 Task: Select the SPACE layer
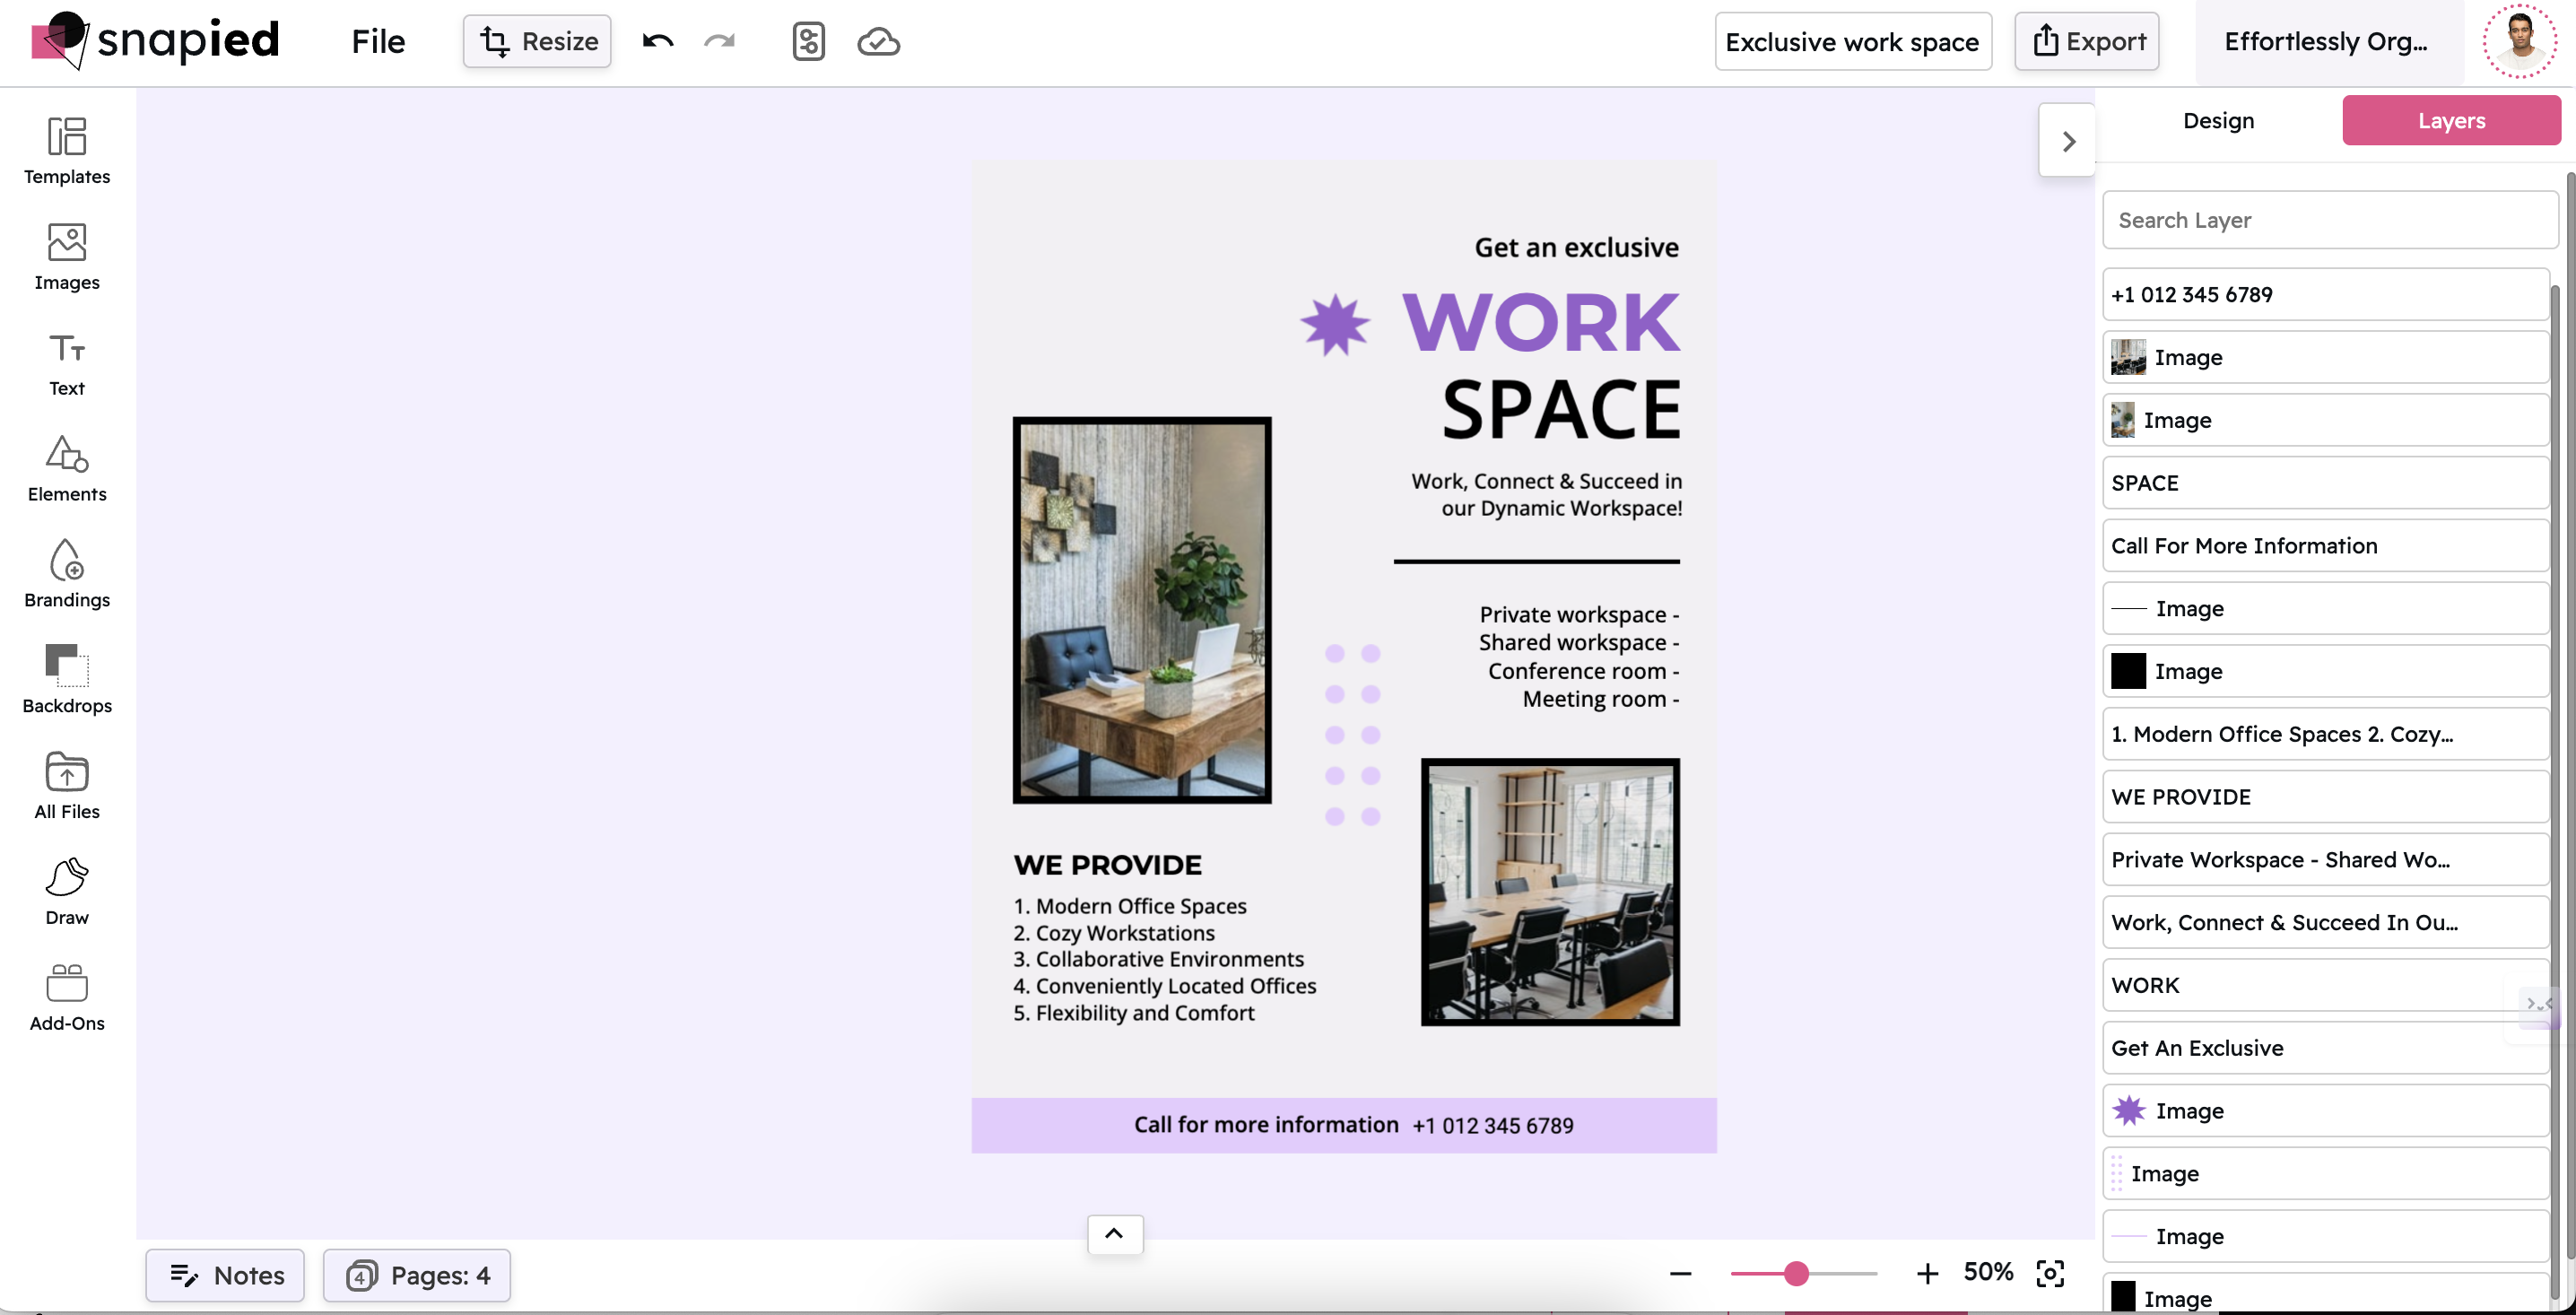point(2326,483)
